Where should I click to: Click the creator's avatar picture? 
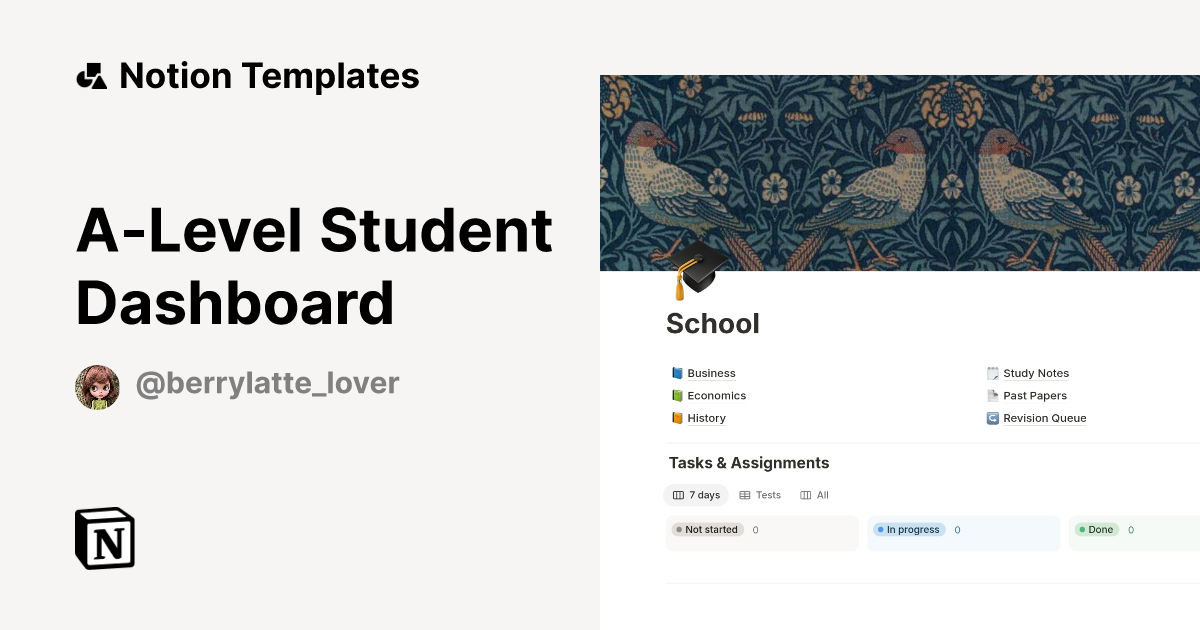pyautogui.click(x=97, y=387)
